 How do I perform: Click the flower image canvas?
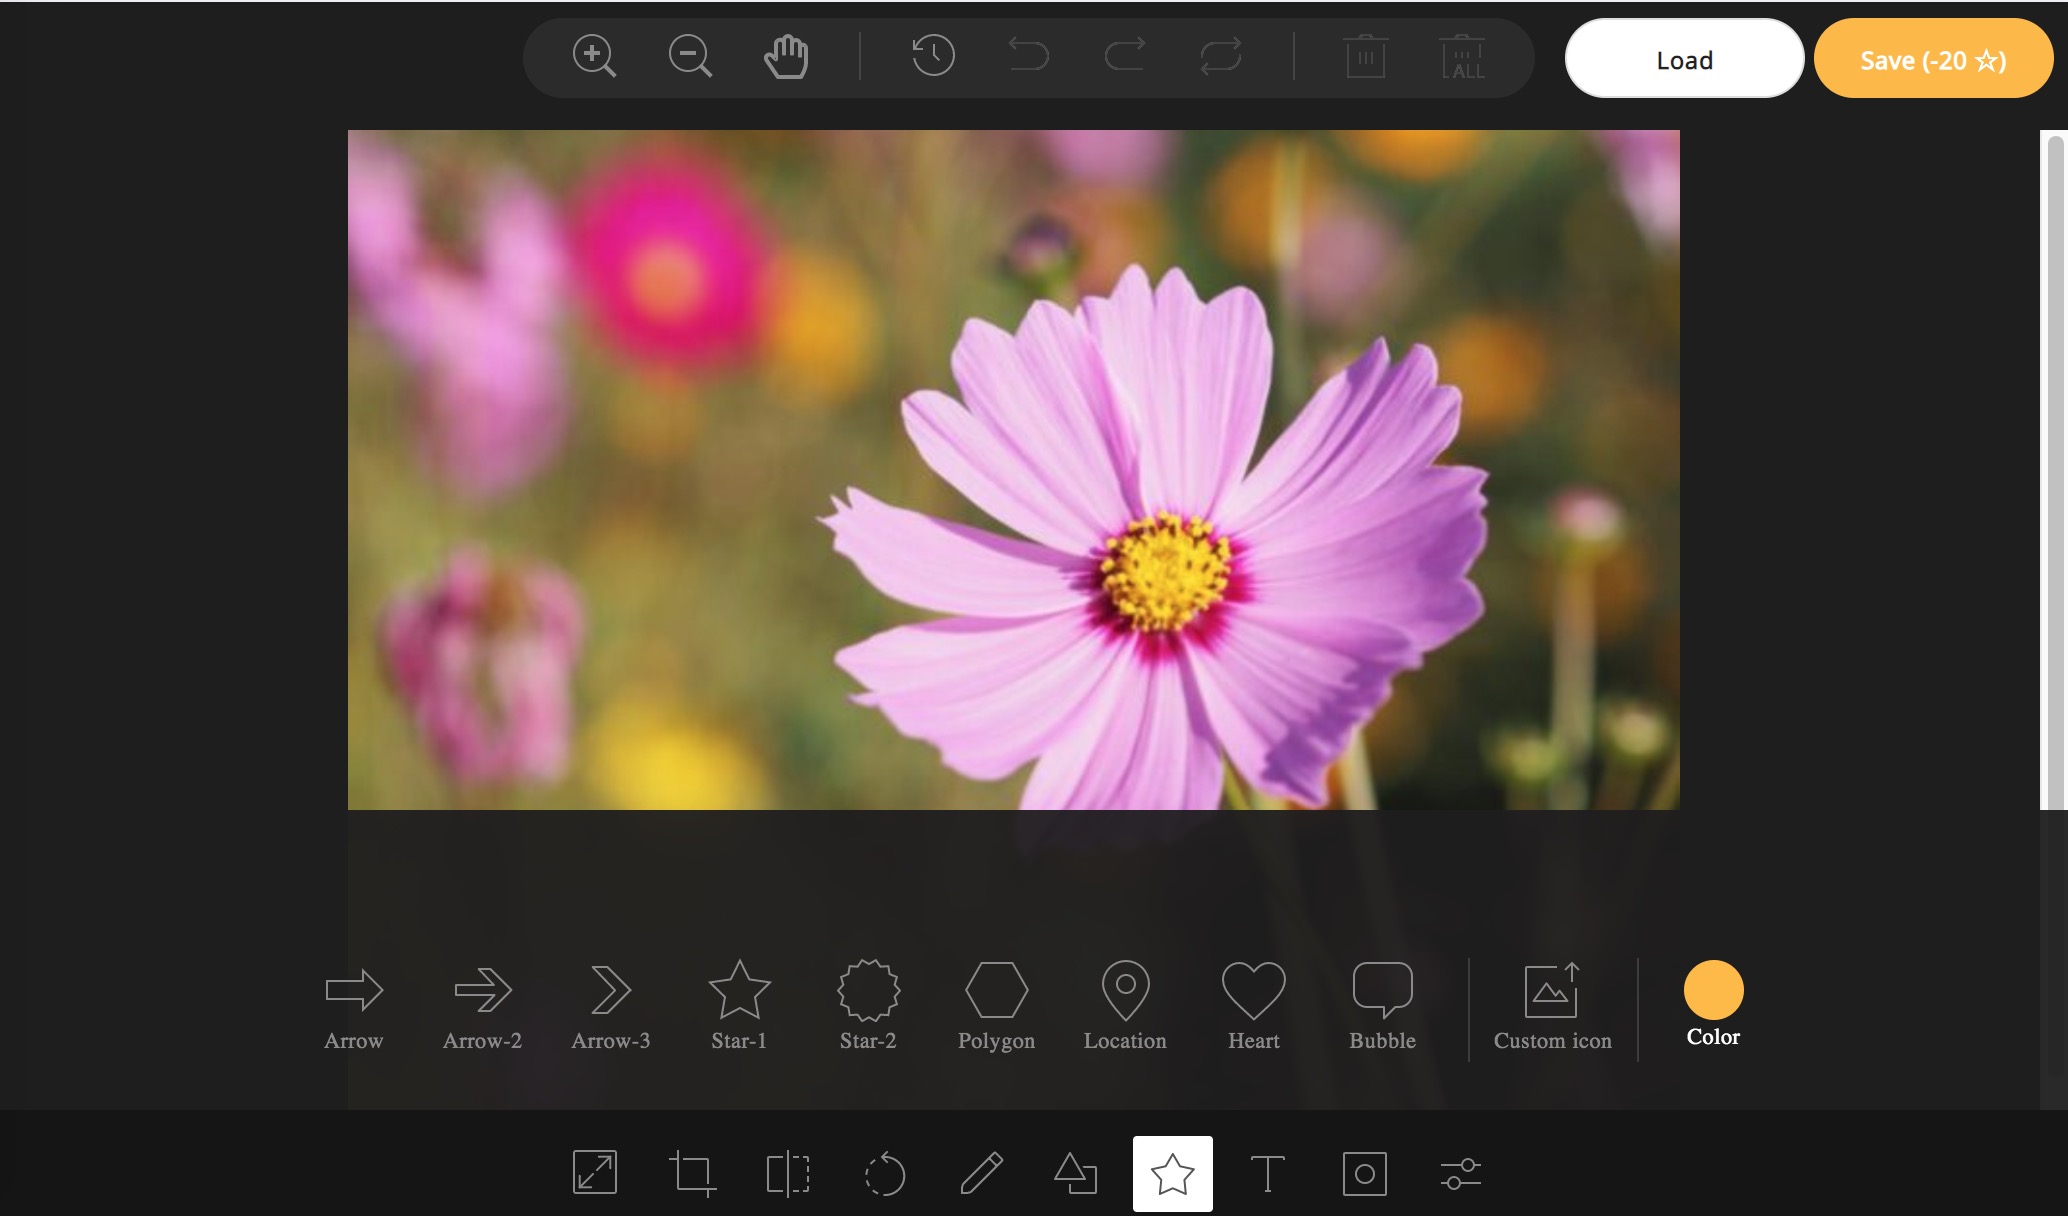tap(1013, 469)
